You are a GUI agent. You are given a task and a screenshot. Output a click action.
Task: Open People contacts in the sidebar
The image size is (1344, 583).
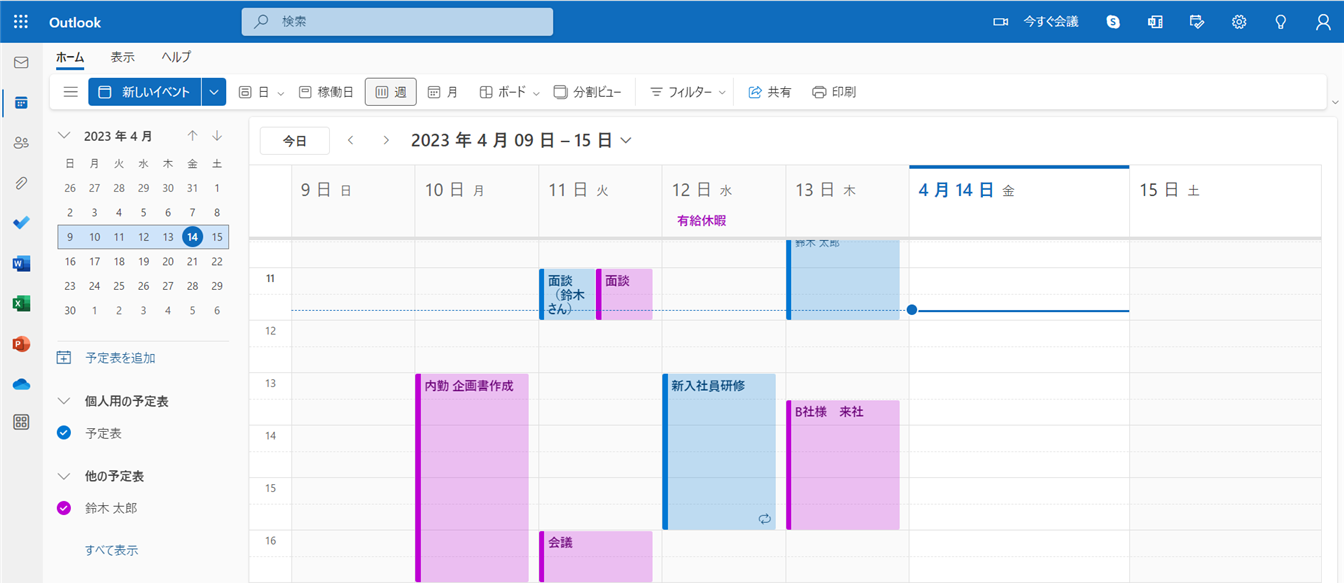(x=21, y=143)
